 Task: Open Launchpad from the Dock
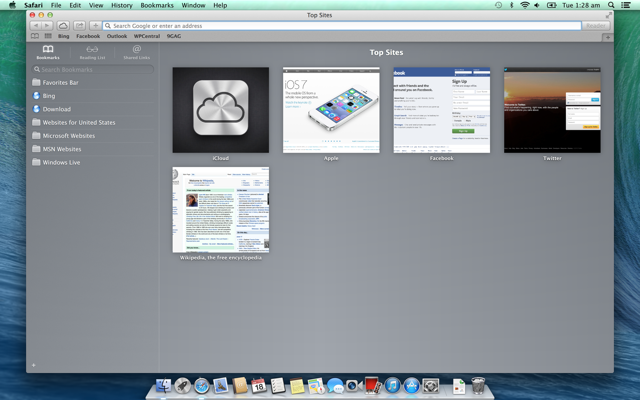[x=182, y=385]
